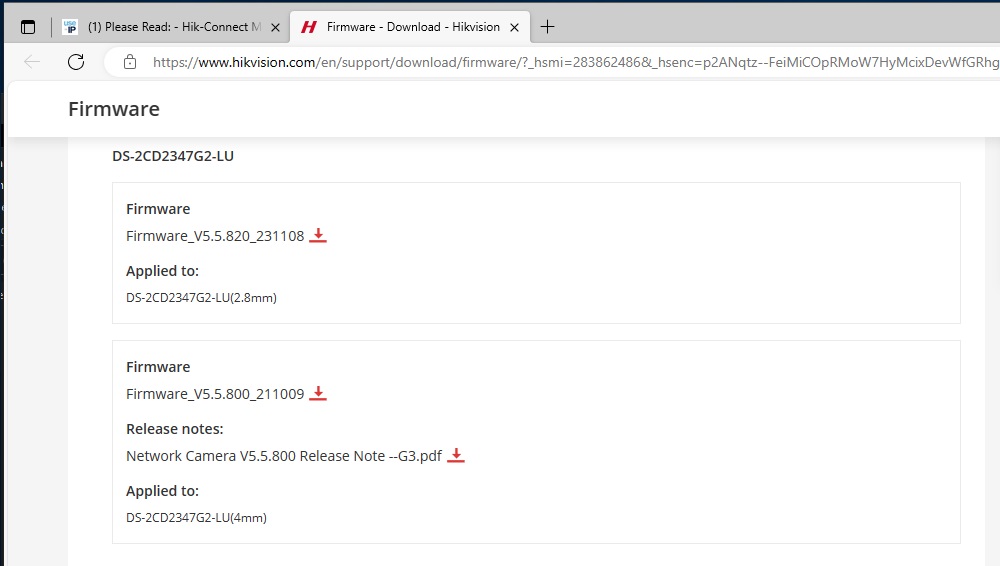This screenshot has width=1000, height=566.
Task: Select the DS-2CD2347G2-LU(2.8mm) text
Action: (202, 298)
